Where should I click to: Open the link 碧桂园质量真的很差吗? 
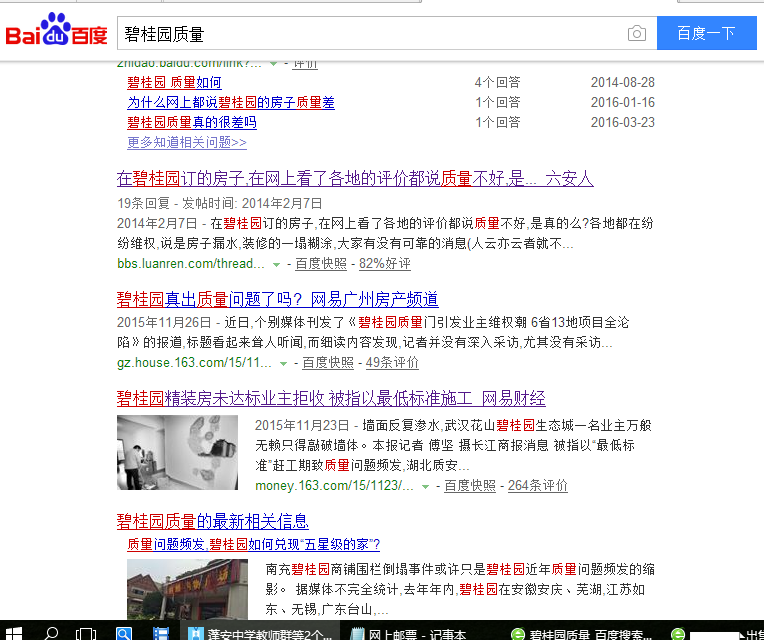pos(192,122)
